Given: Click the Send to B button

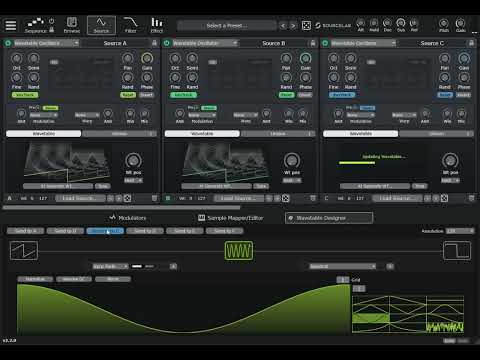Looking at the screenshot, I should (x=65, y=231).
